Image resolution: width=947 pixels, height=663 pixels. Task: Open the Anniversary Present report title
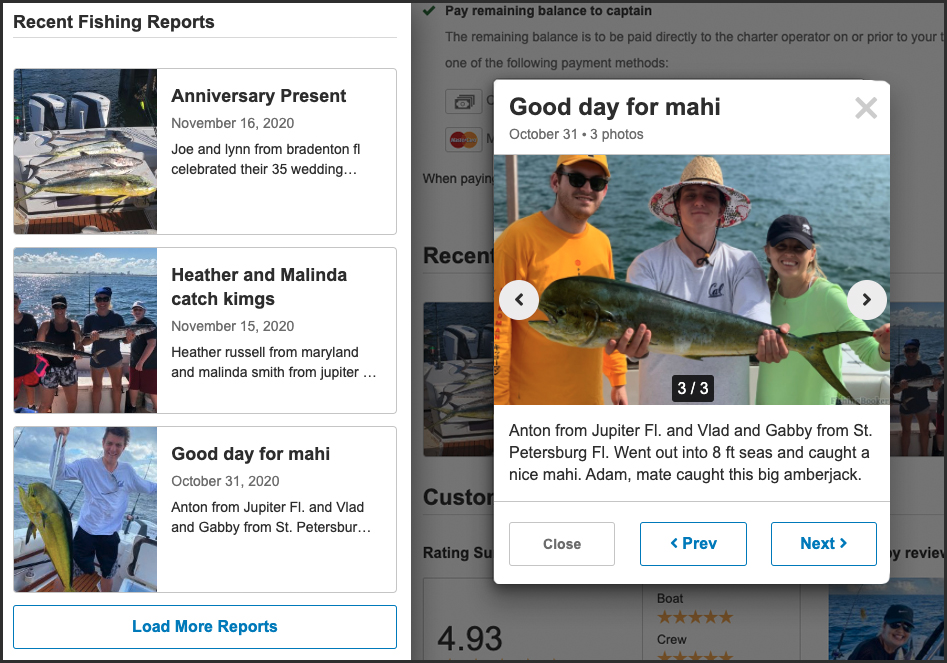[x=259, y=96]
